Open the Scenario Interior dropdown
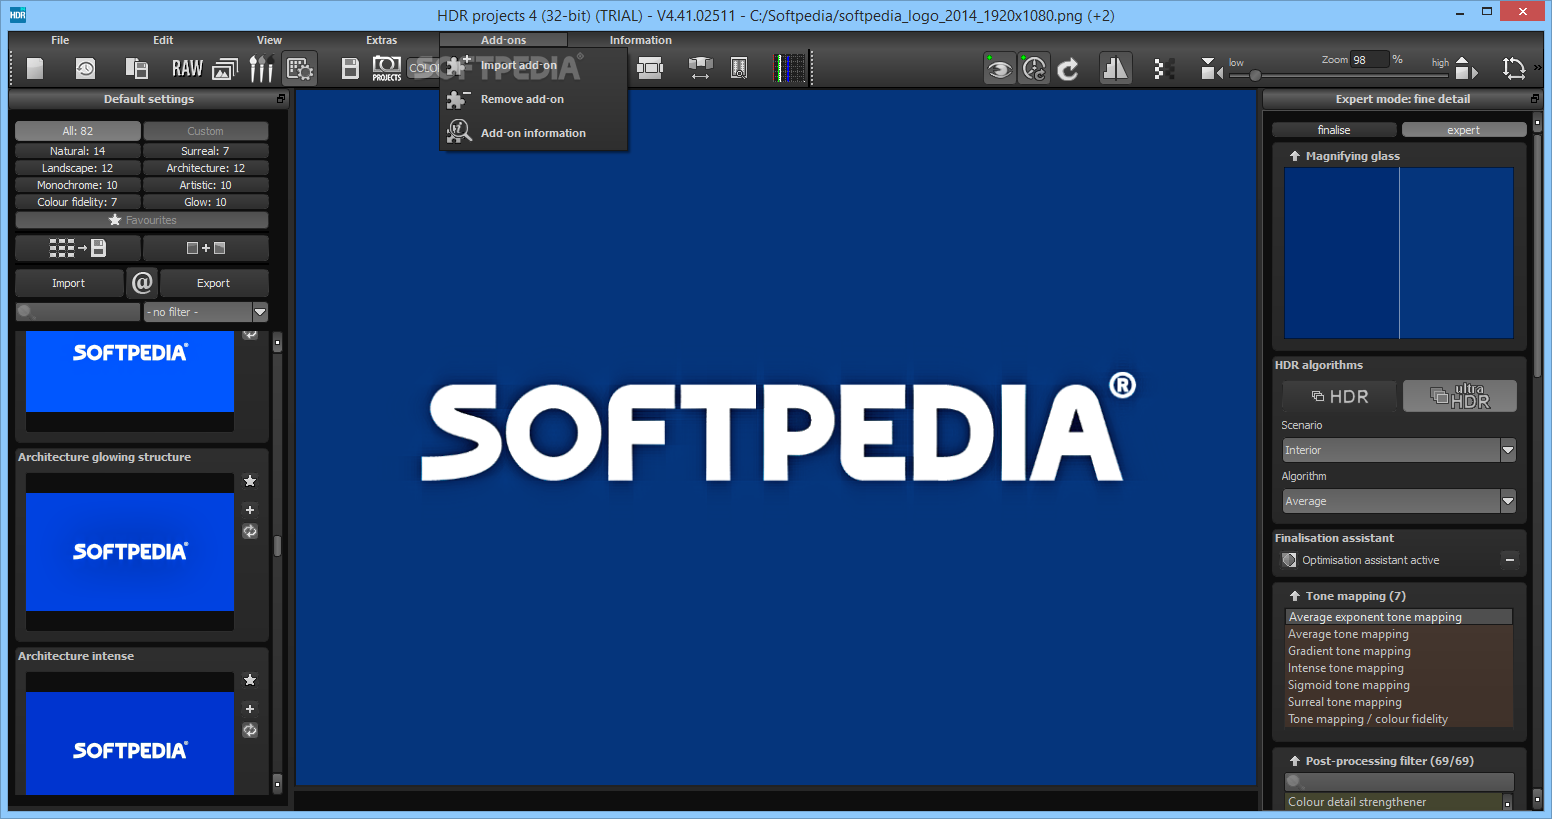This screenshot has width=1552, height=819. [x=1399, y=450]
